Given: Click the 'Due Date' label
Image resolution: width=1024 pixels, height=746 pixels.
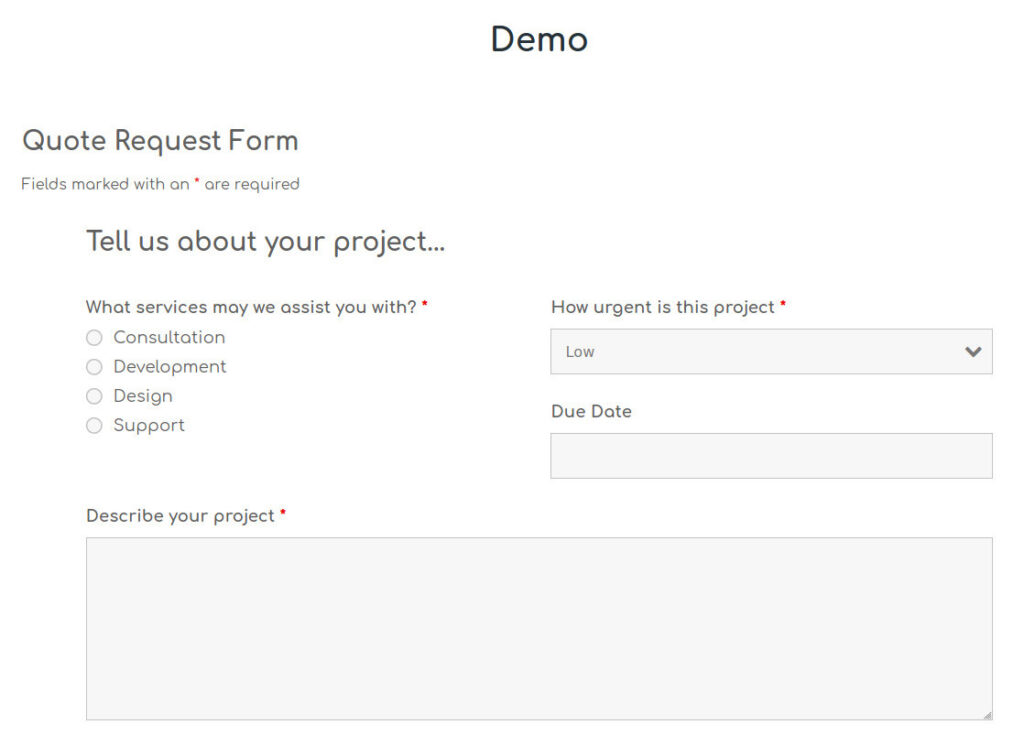Looking at the screenshot, I should [592, 412].
